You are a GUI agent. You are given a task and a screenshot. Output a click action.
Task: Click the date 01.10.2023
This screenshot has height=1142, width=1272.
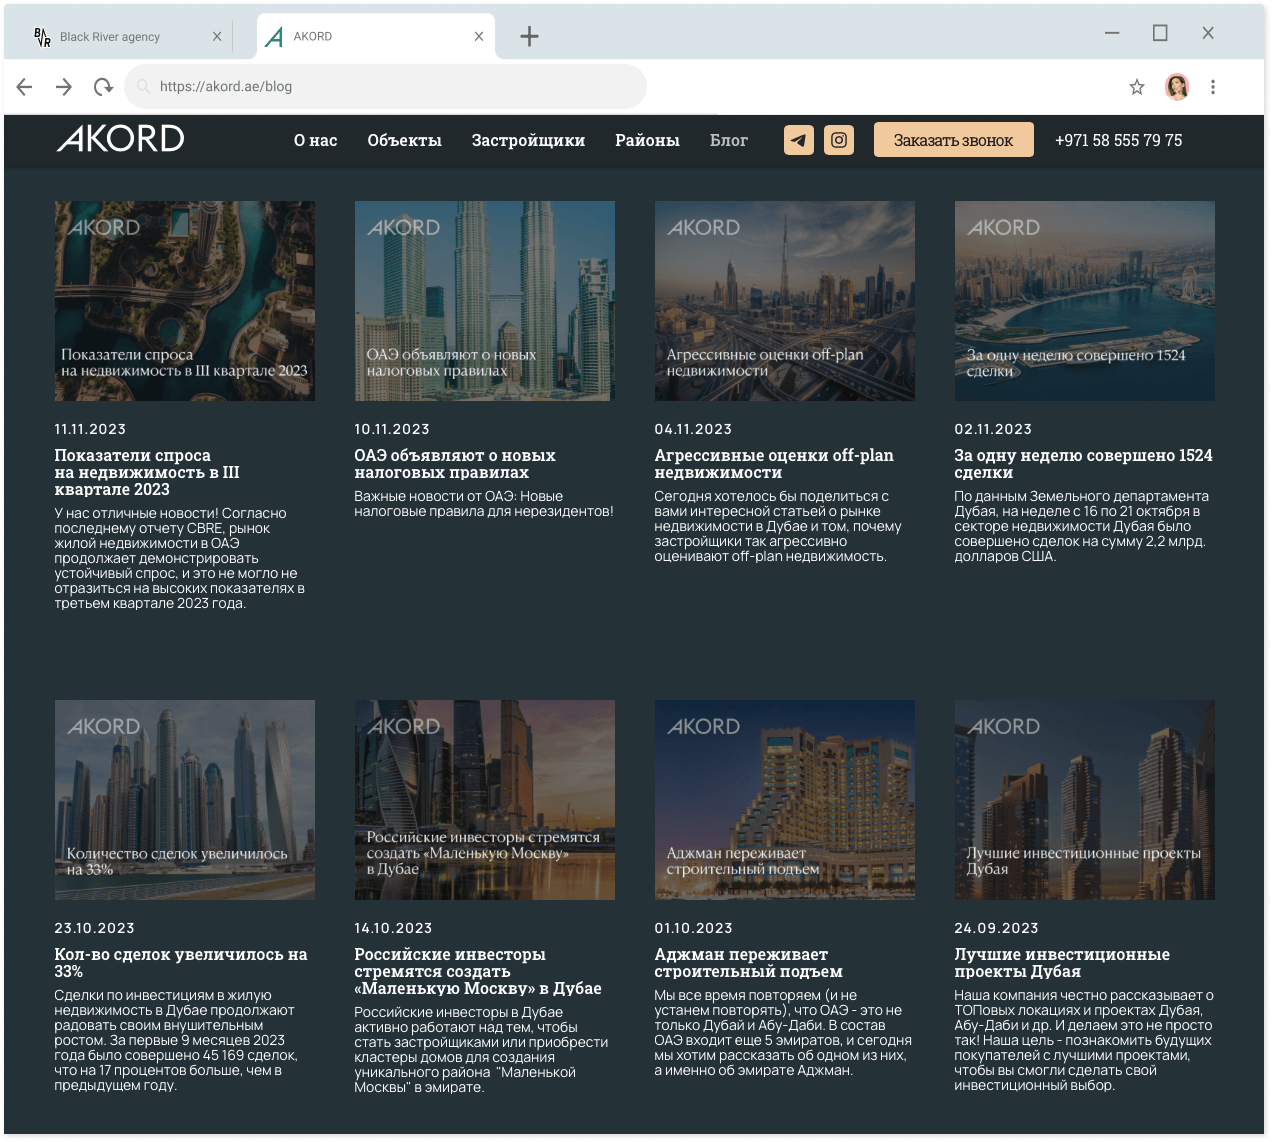point(693,928)
